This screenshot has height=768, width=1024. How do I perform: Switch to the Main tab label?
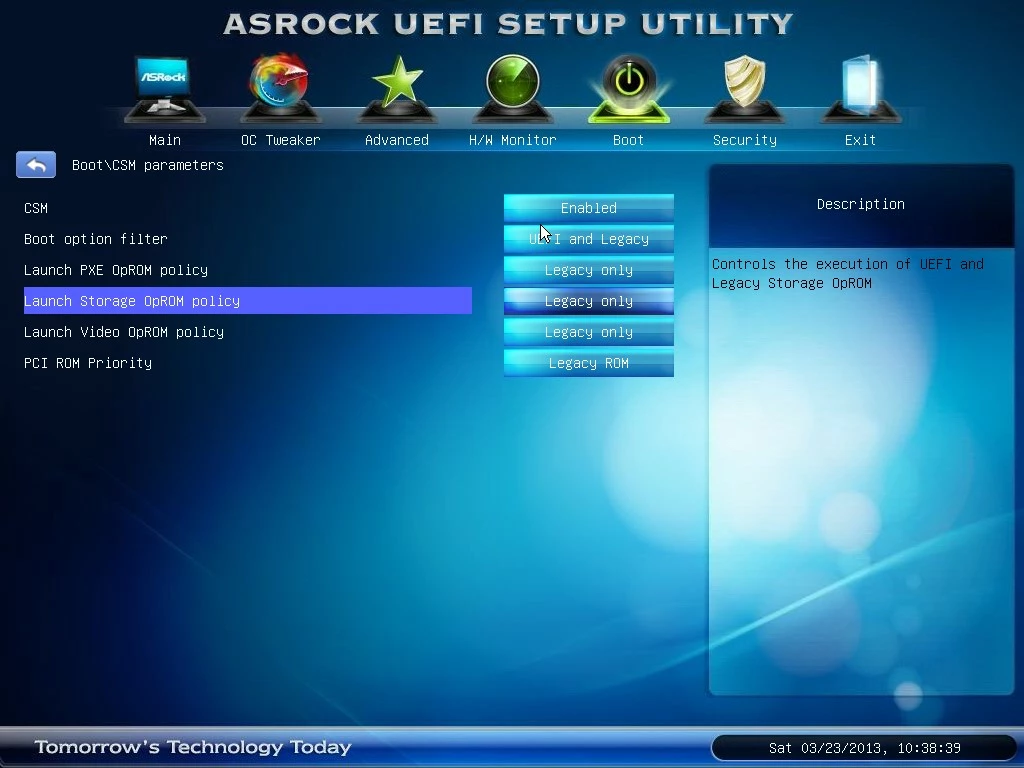(165, 140)
